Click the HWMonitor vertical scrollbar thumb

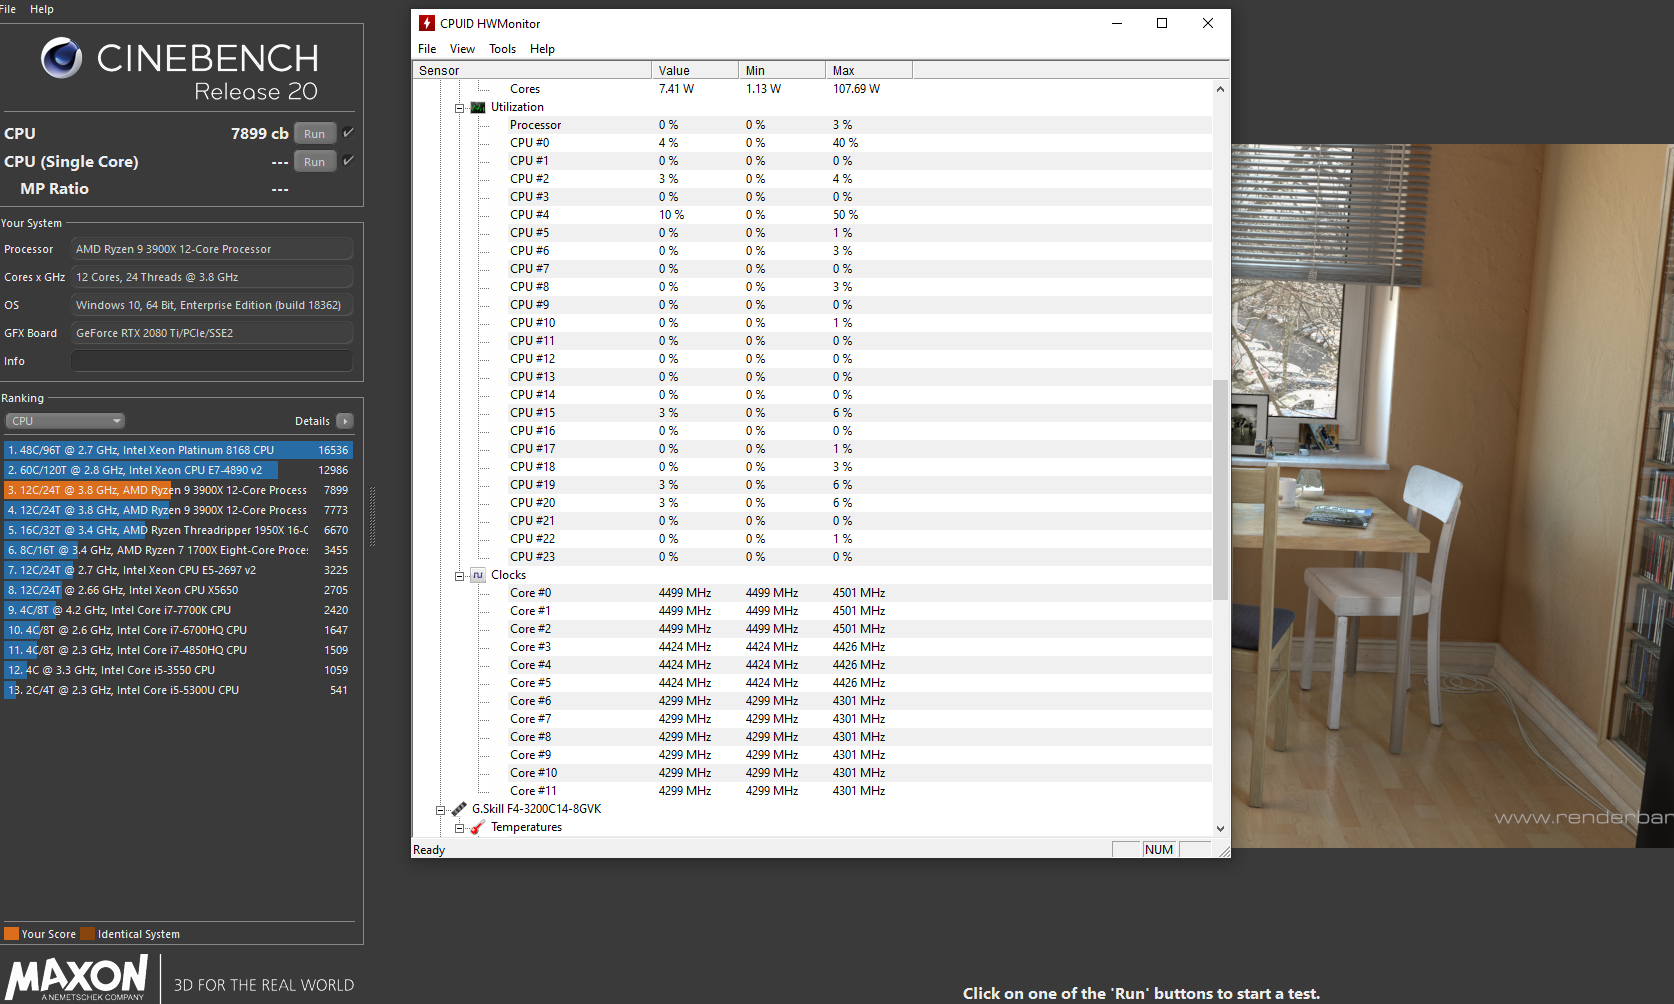(x=1220, y=490)
